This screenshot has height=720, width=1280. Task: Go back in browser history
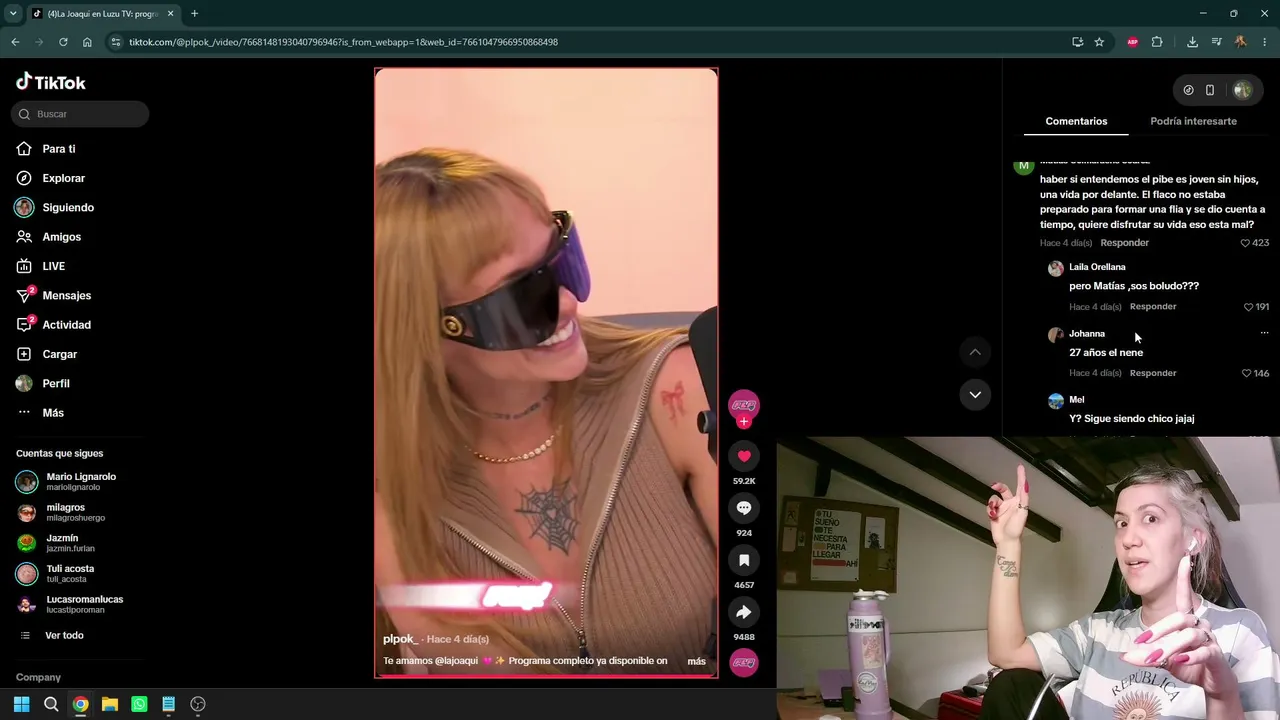point(15,42)
